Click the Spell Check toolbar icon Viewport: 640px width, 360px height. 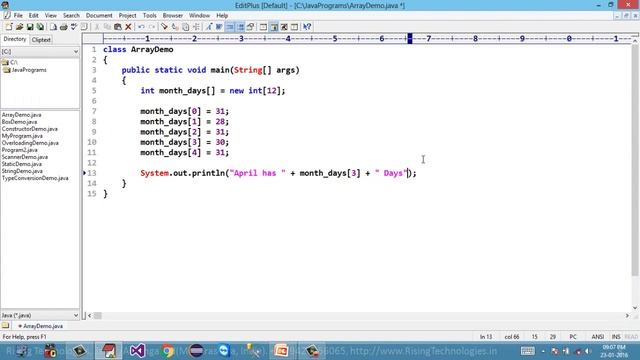tap(74, 27)
